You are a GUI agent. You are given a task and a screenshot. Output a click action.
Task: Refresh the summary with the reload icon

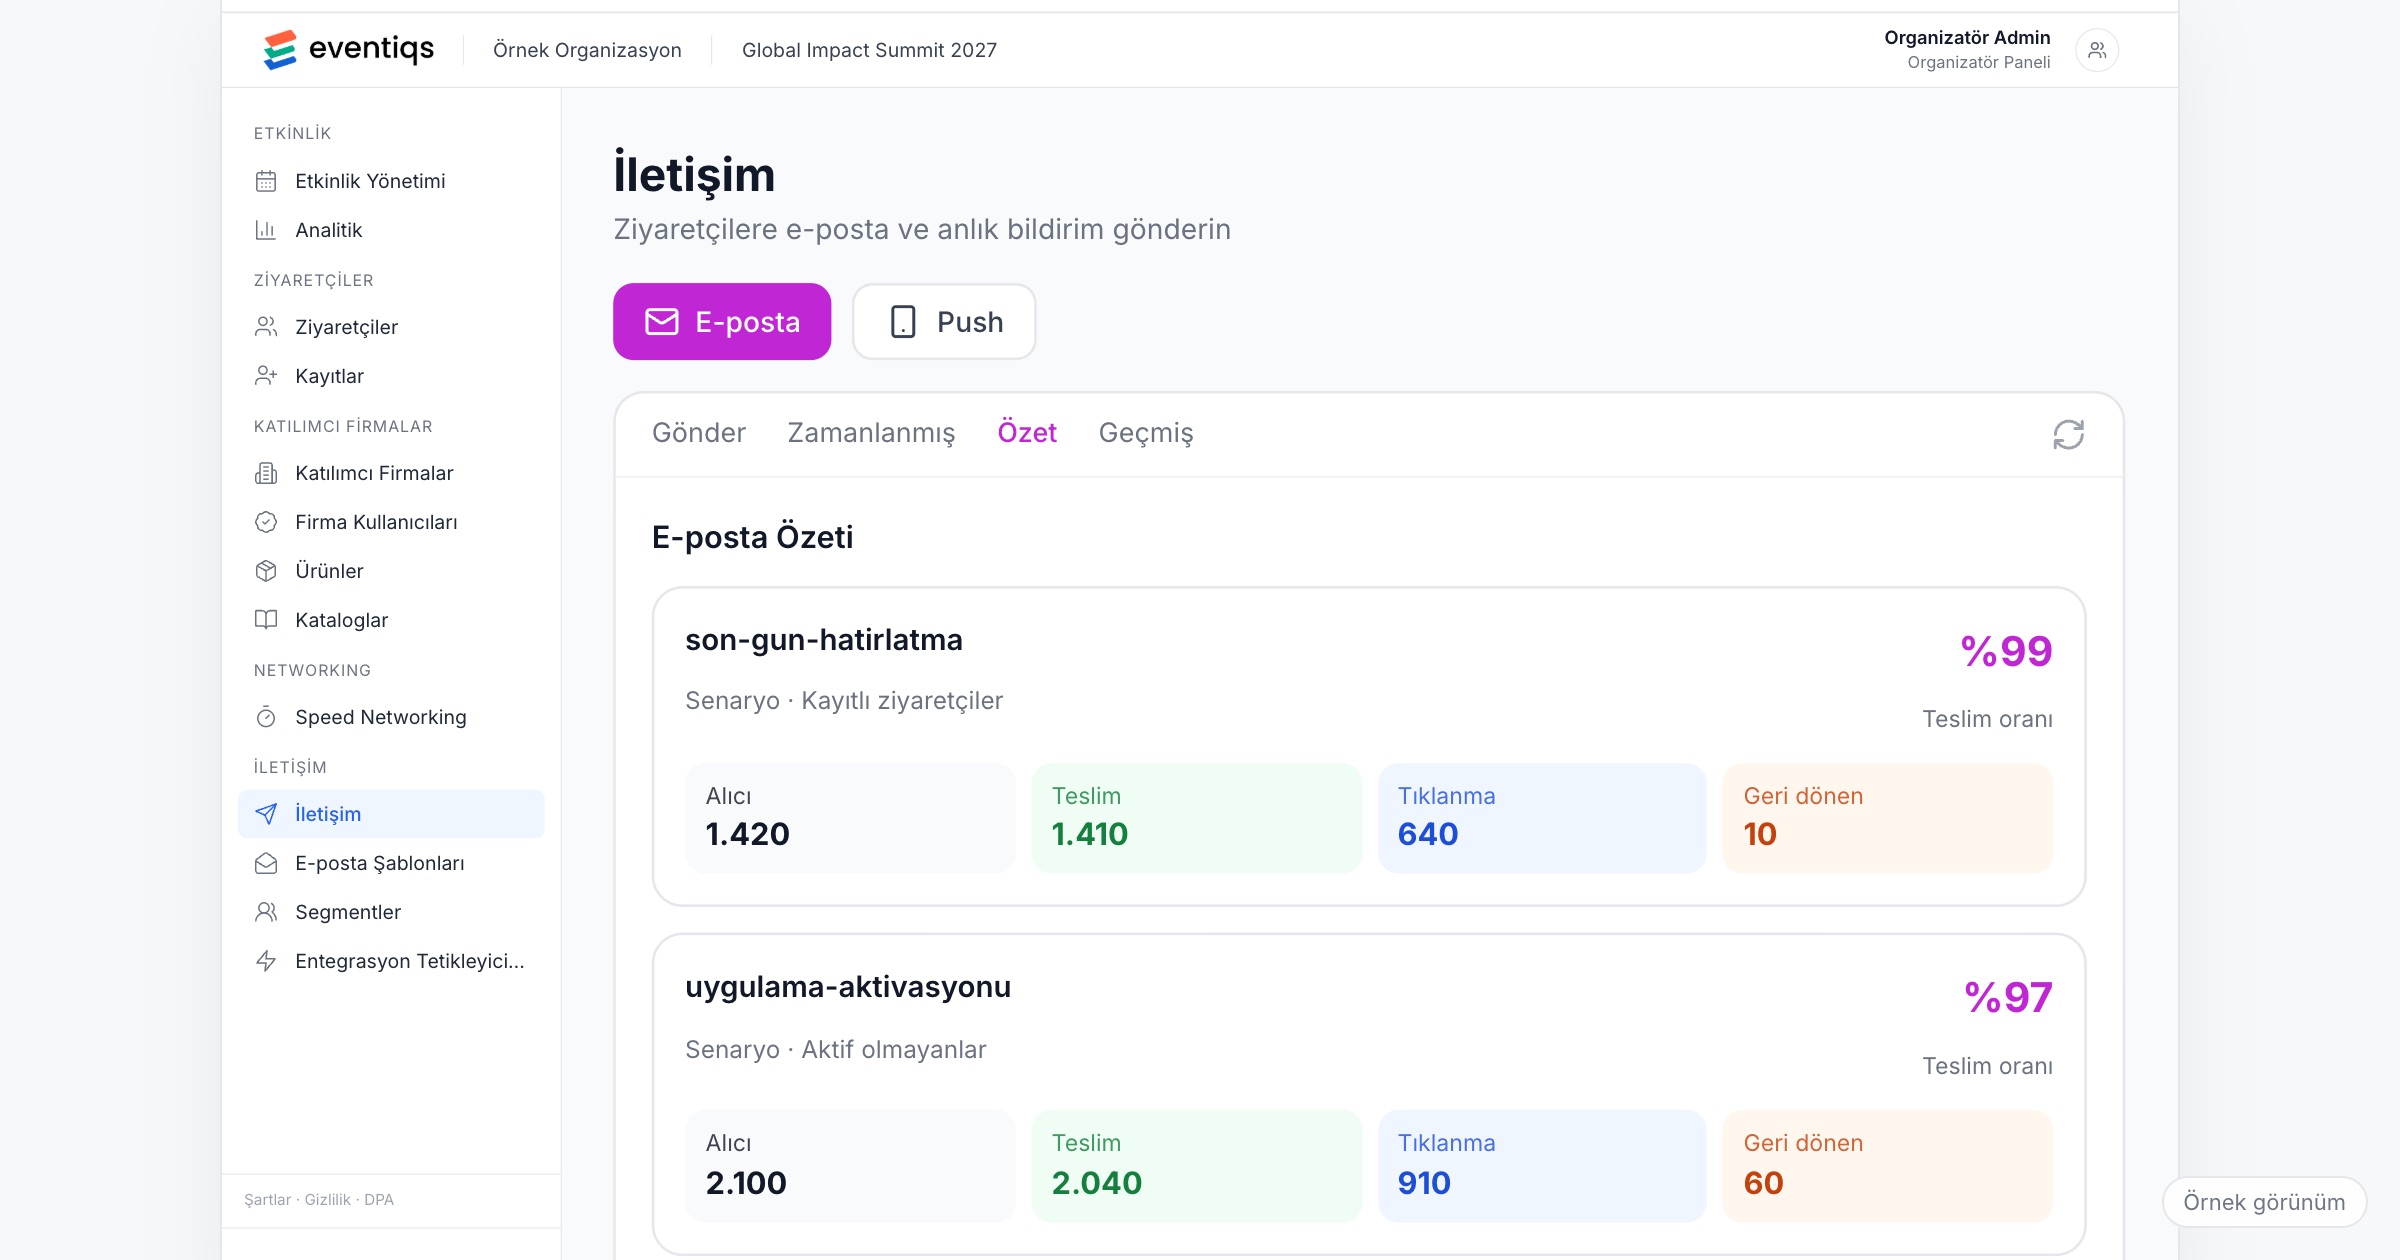pyautogui.click(x=2068, y=434)
